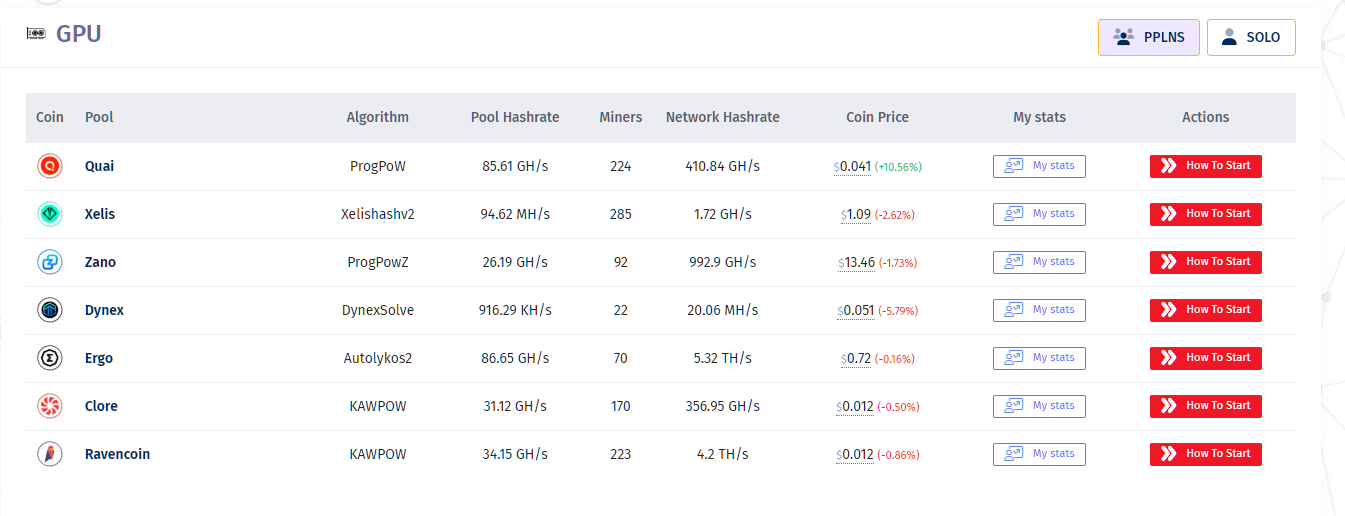Click the Quai coin logo icon
The height and width of the screenshot is (516, 1345).
coord(50,166)
